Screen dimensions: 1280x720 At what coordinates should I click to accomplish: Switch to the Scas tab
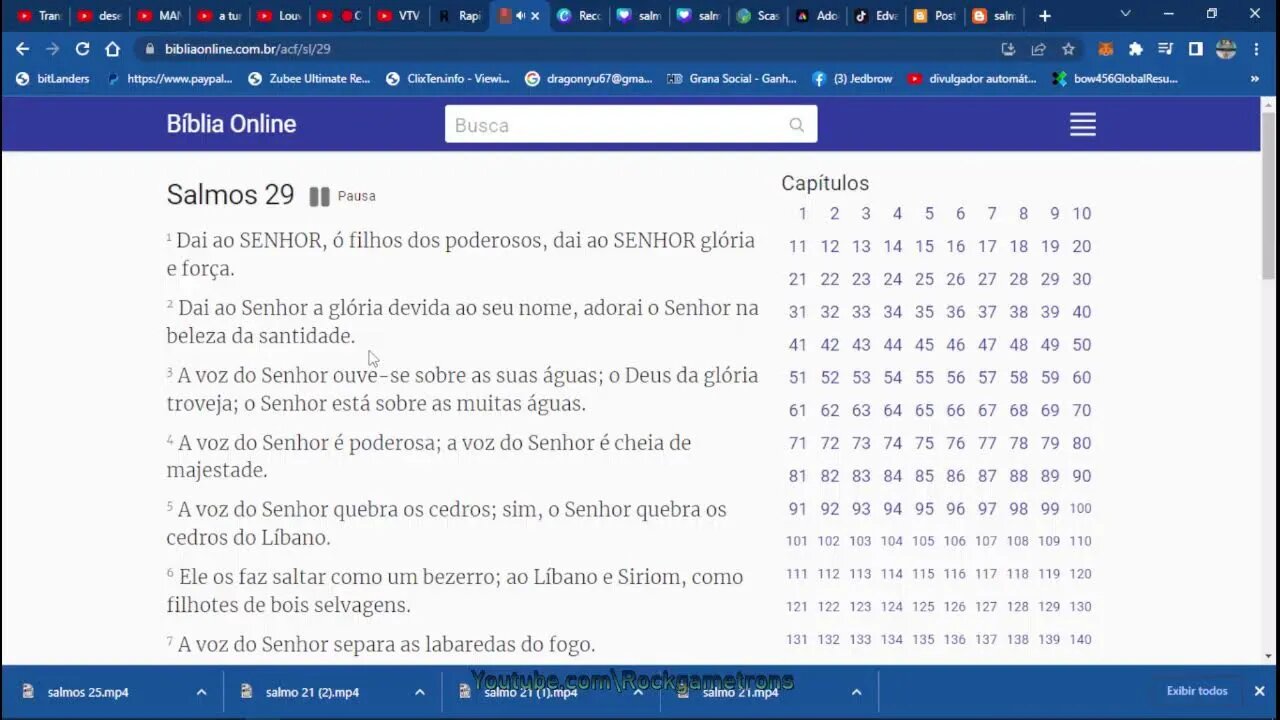coord(758,16)
